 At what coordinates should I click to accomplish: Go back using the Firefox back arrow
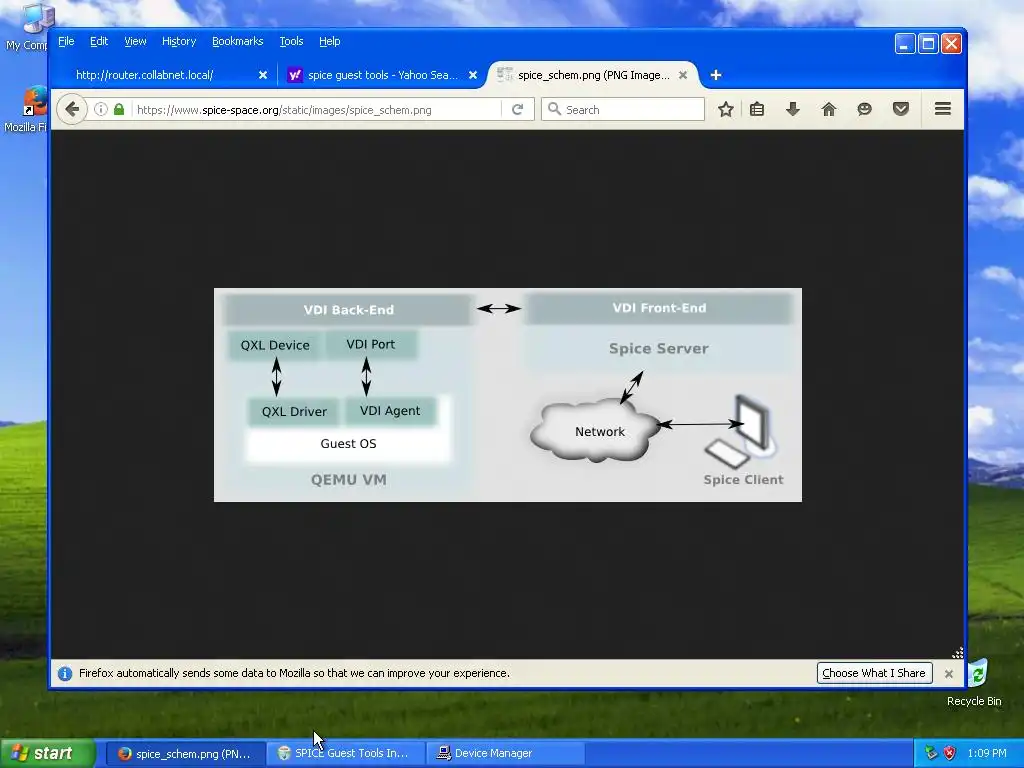[72, 109]
